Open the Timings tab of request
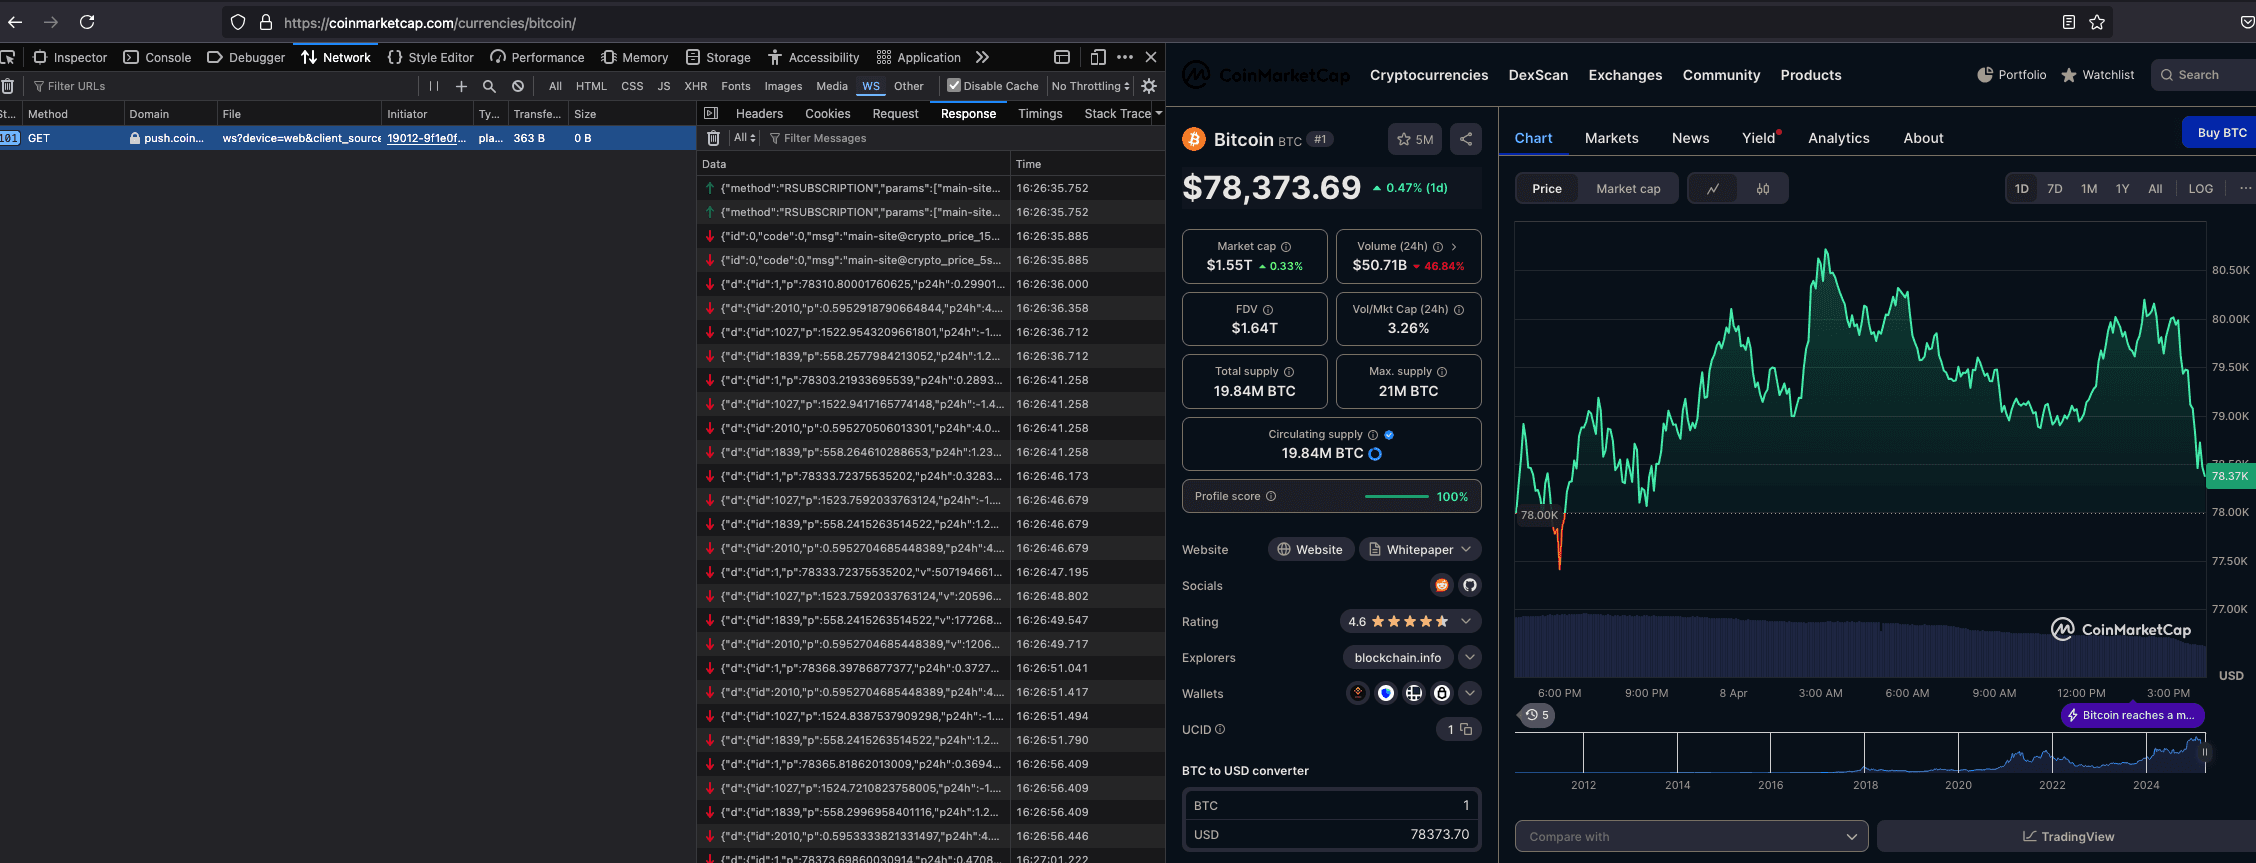Viewport: 2256px width, 863px height. [x=1040, y=113]
